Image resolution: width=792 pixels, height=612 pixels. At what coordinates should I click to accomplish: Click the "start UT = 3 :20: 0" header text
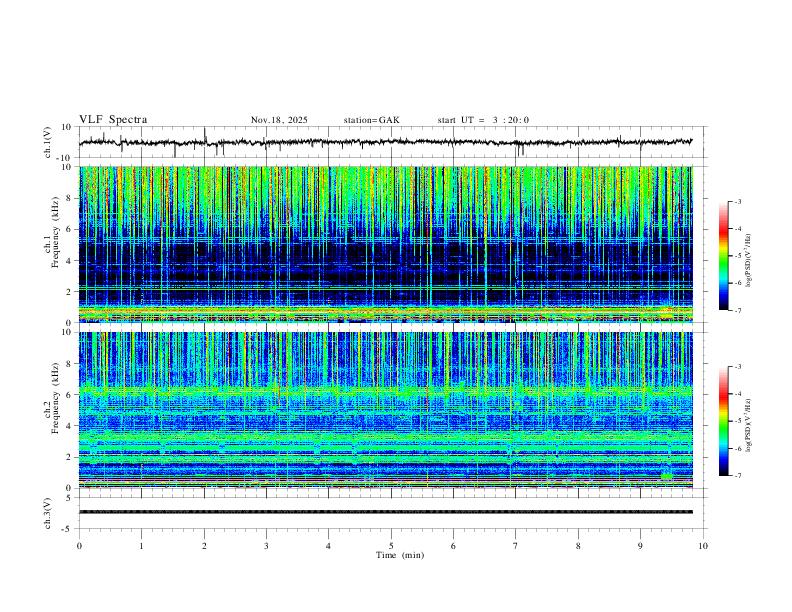[483, 120]
